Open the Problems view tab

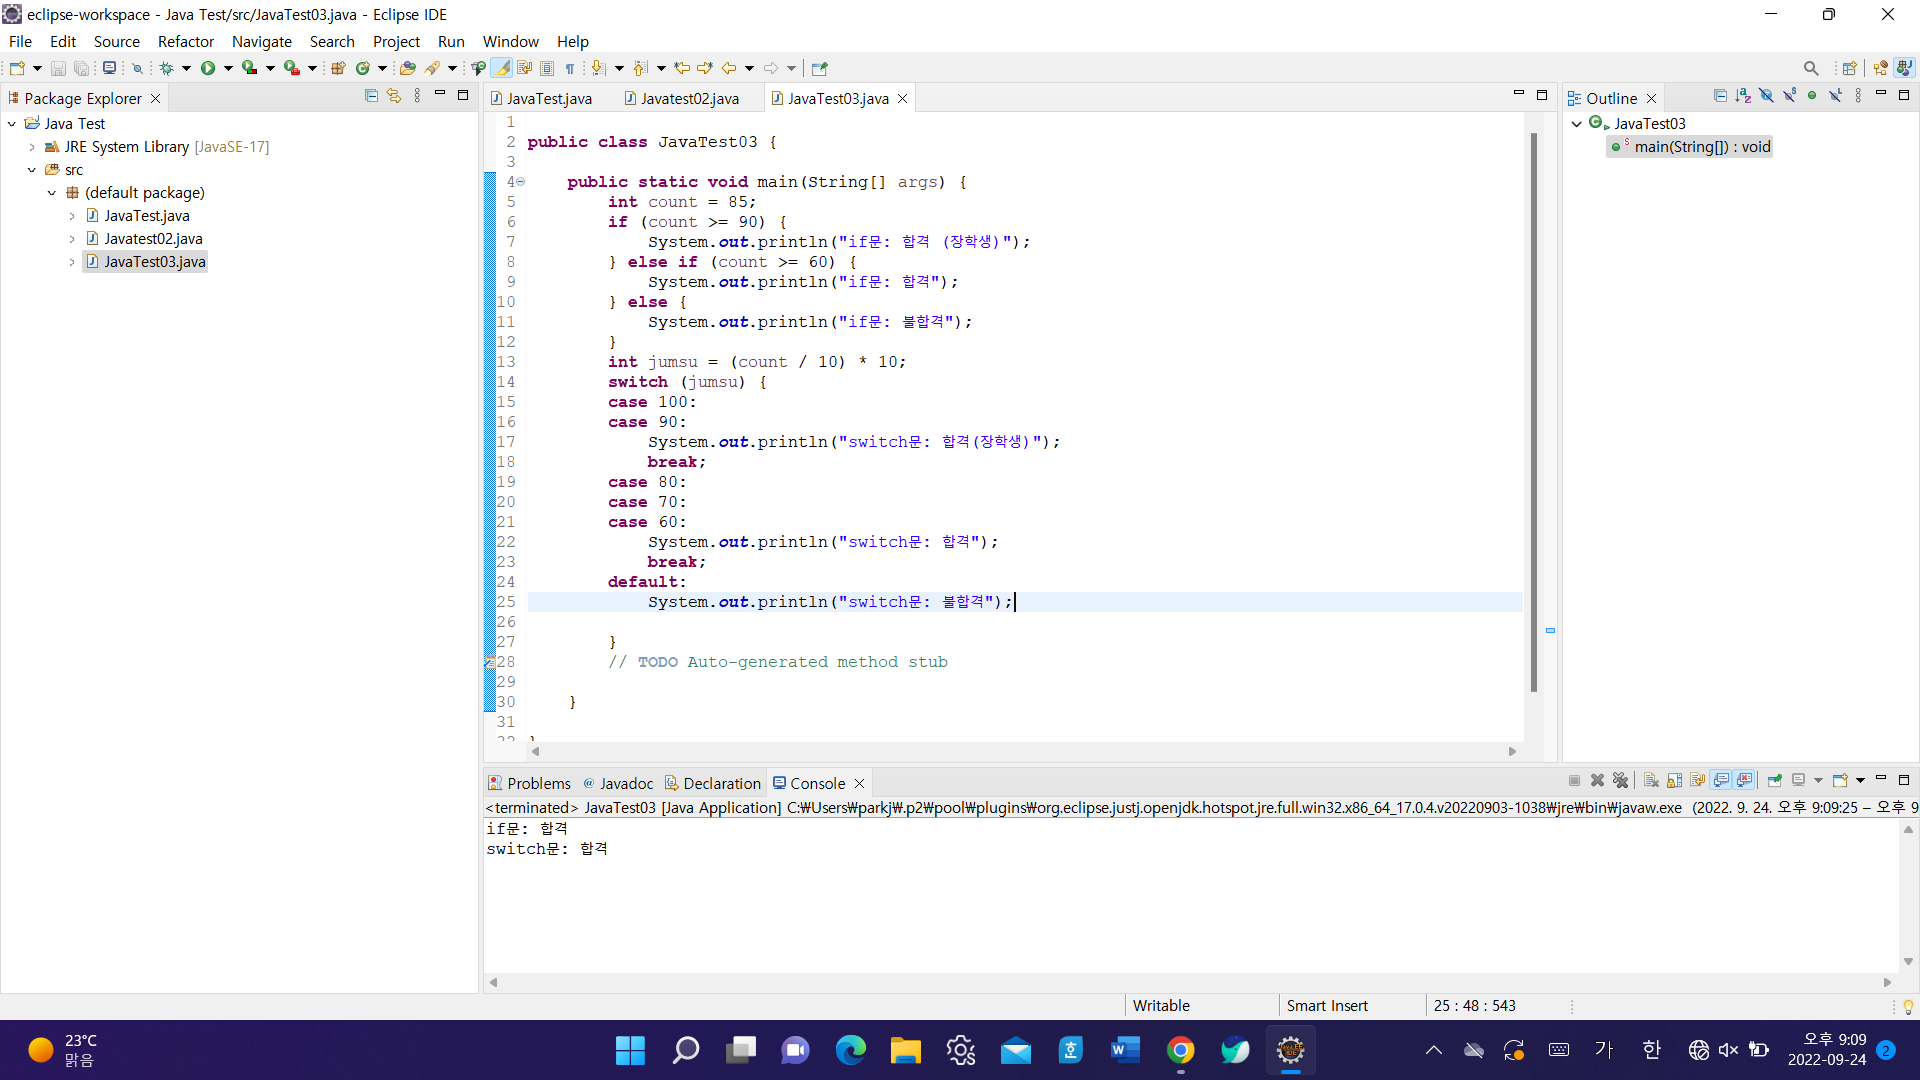tap(537, 783)
